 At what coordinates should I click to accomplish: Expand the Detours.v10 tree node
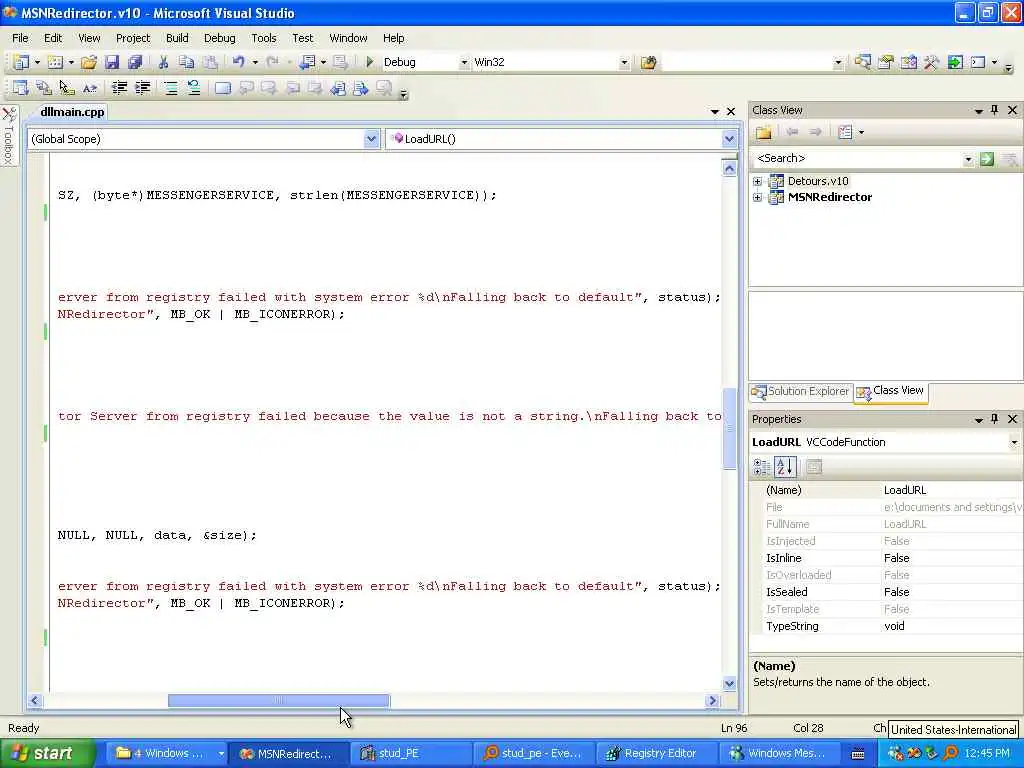(x=757, y=181)
